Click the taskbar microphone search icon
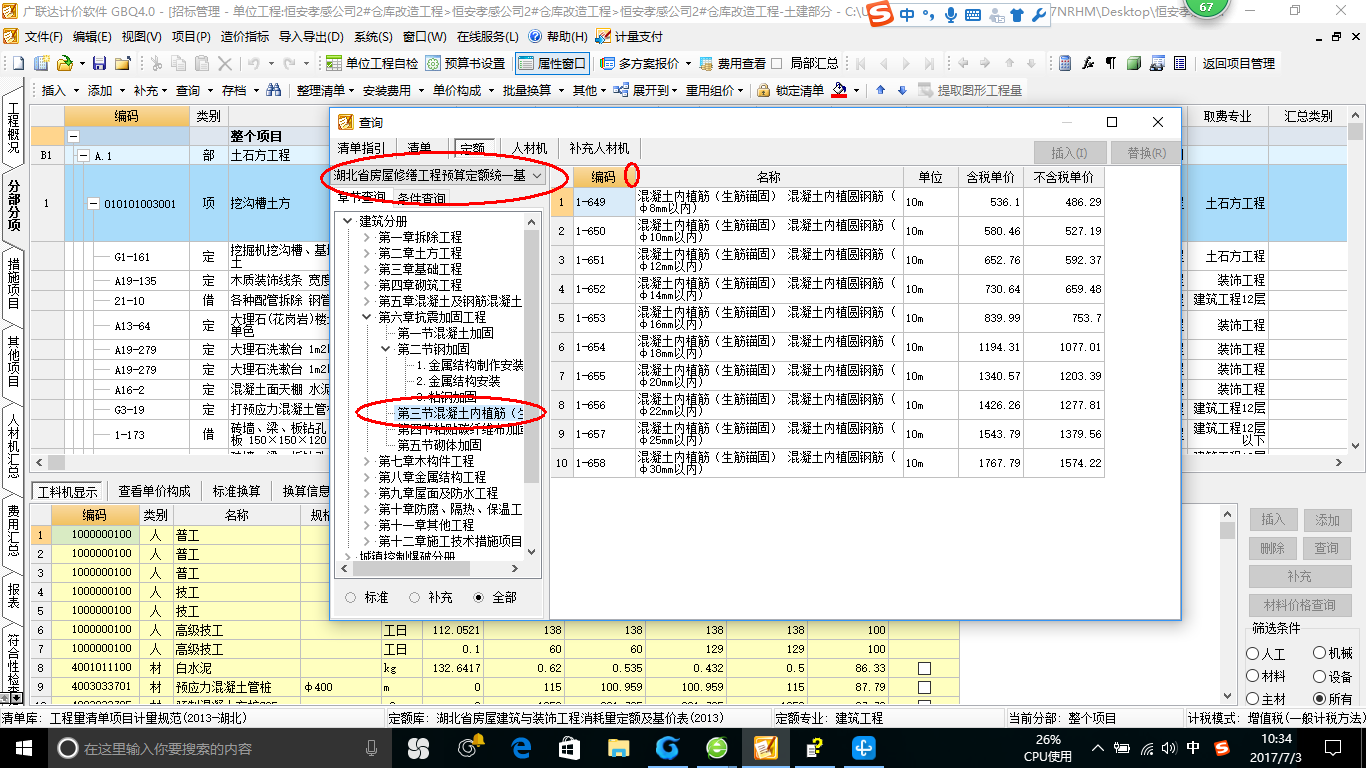The image size is (1366, 768). click(x=372, y=747)
